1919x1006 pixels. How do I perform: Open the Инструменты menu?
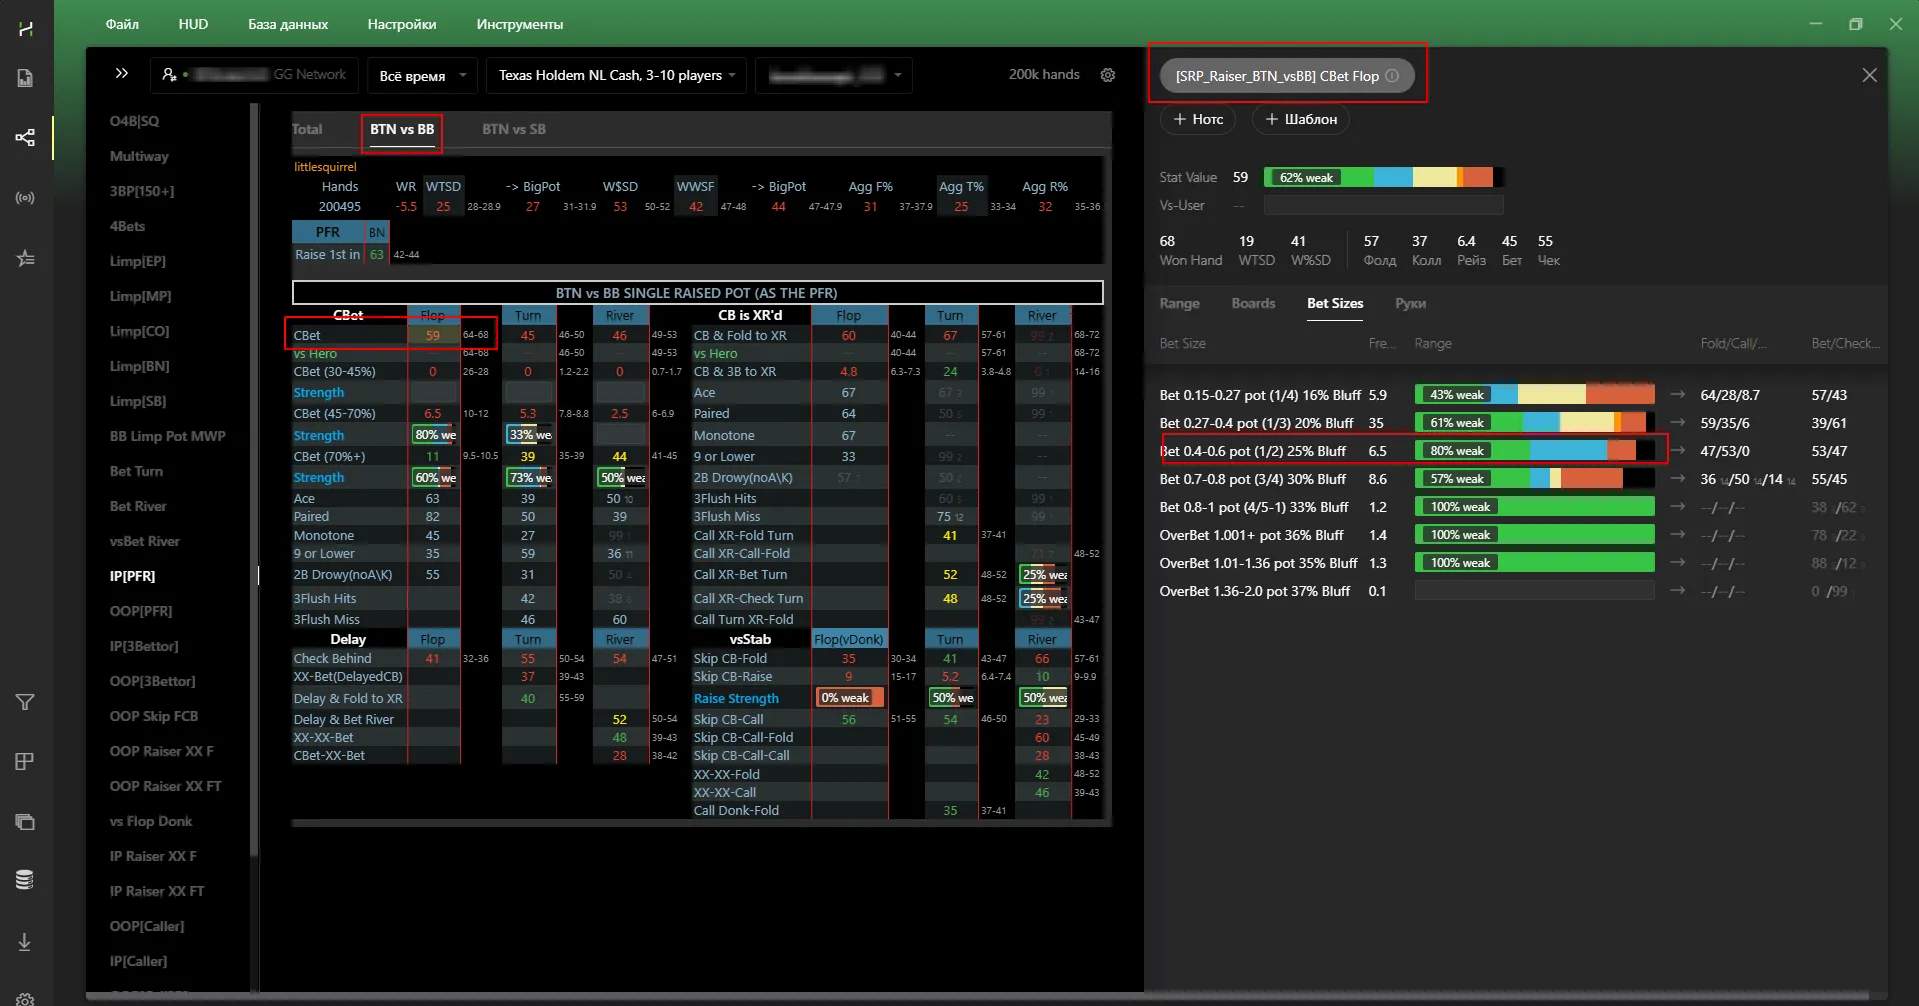[520, 24]
